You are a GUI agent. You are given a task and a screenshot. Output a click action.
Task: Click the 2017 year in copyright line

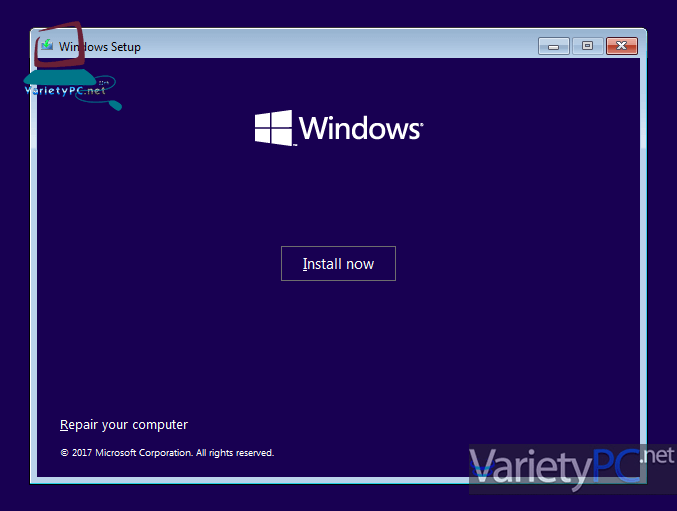click(82, 453)
